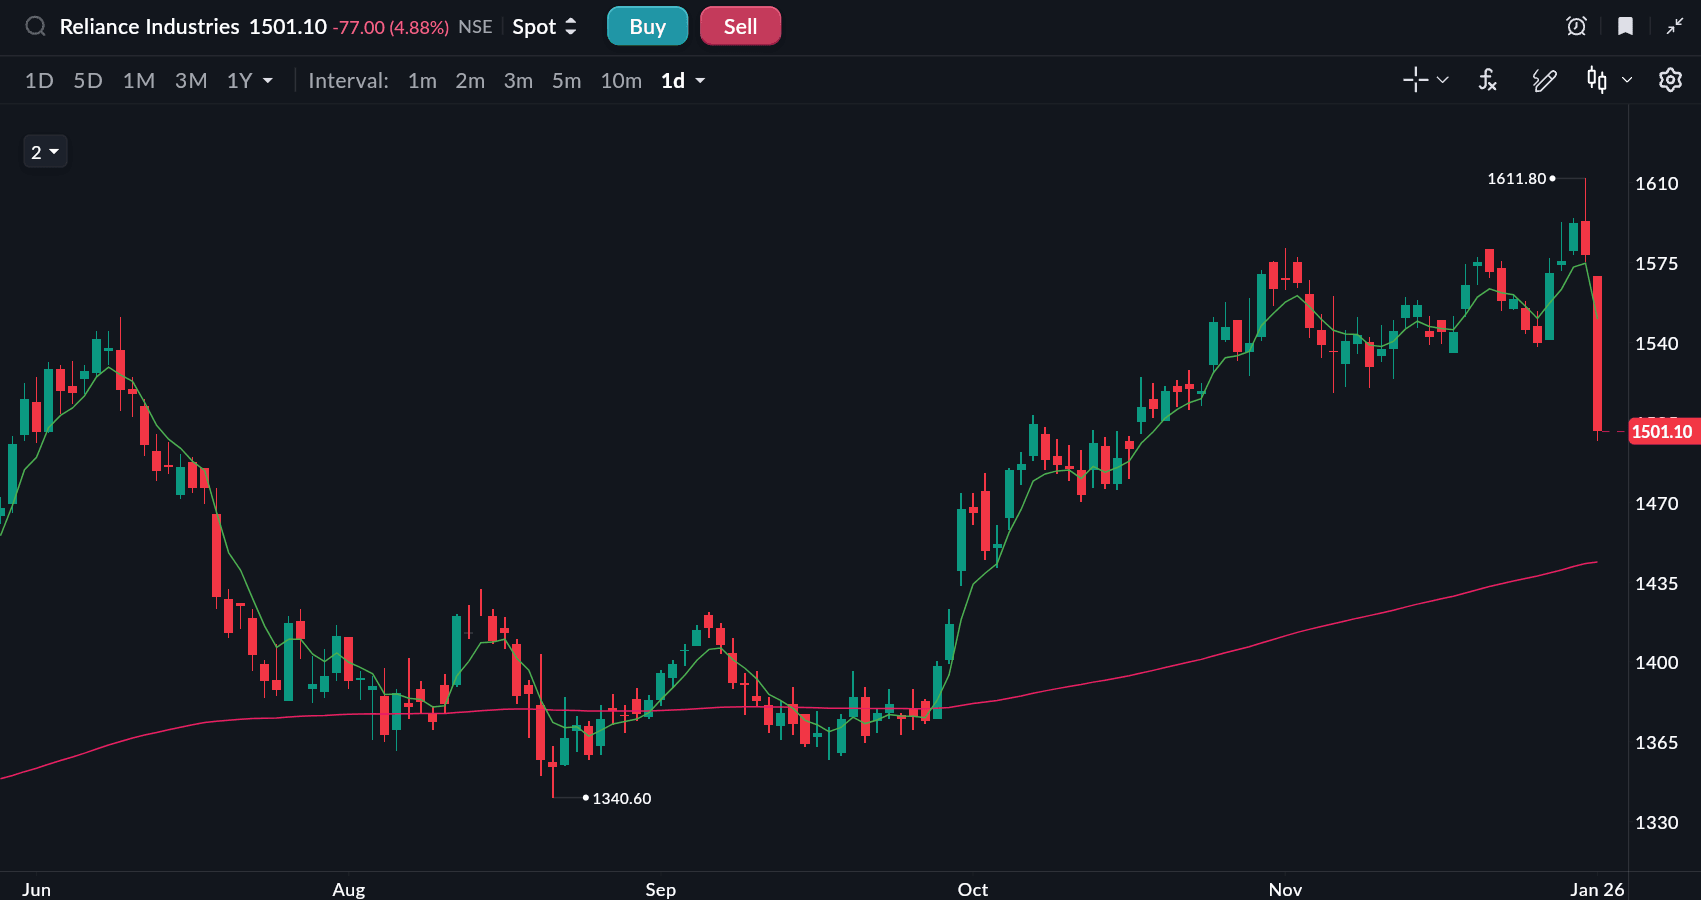
Task: Select the 10m interval option
Action: (621, 81)
